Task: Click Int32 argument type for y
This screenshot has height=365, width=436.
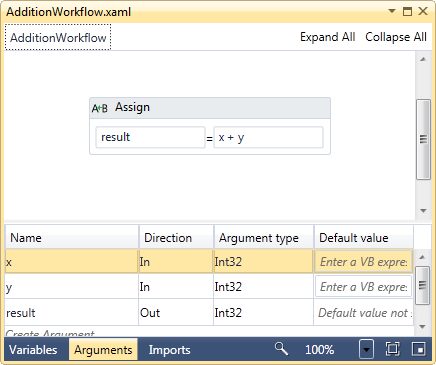Action: [263, 287]
